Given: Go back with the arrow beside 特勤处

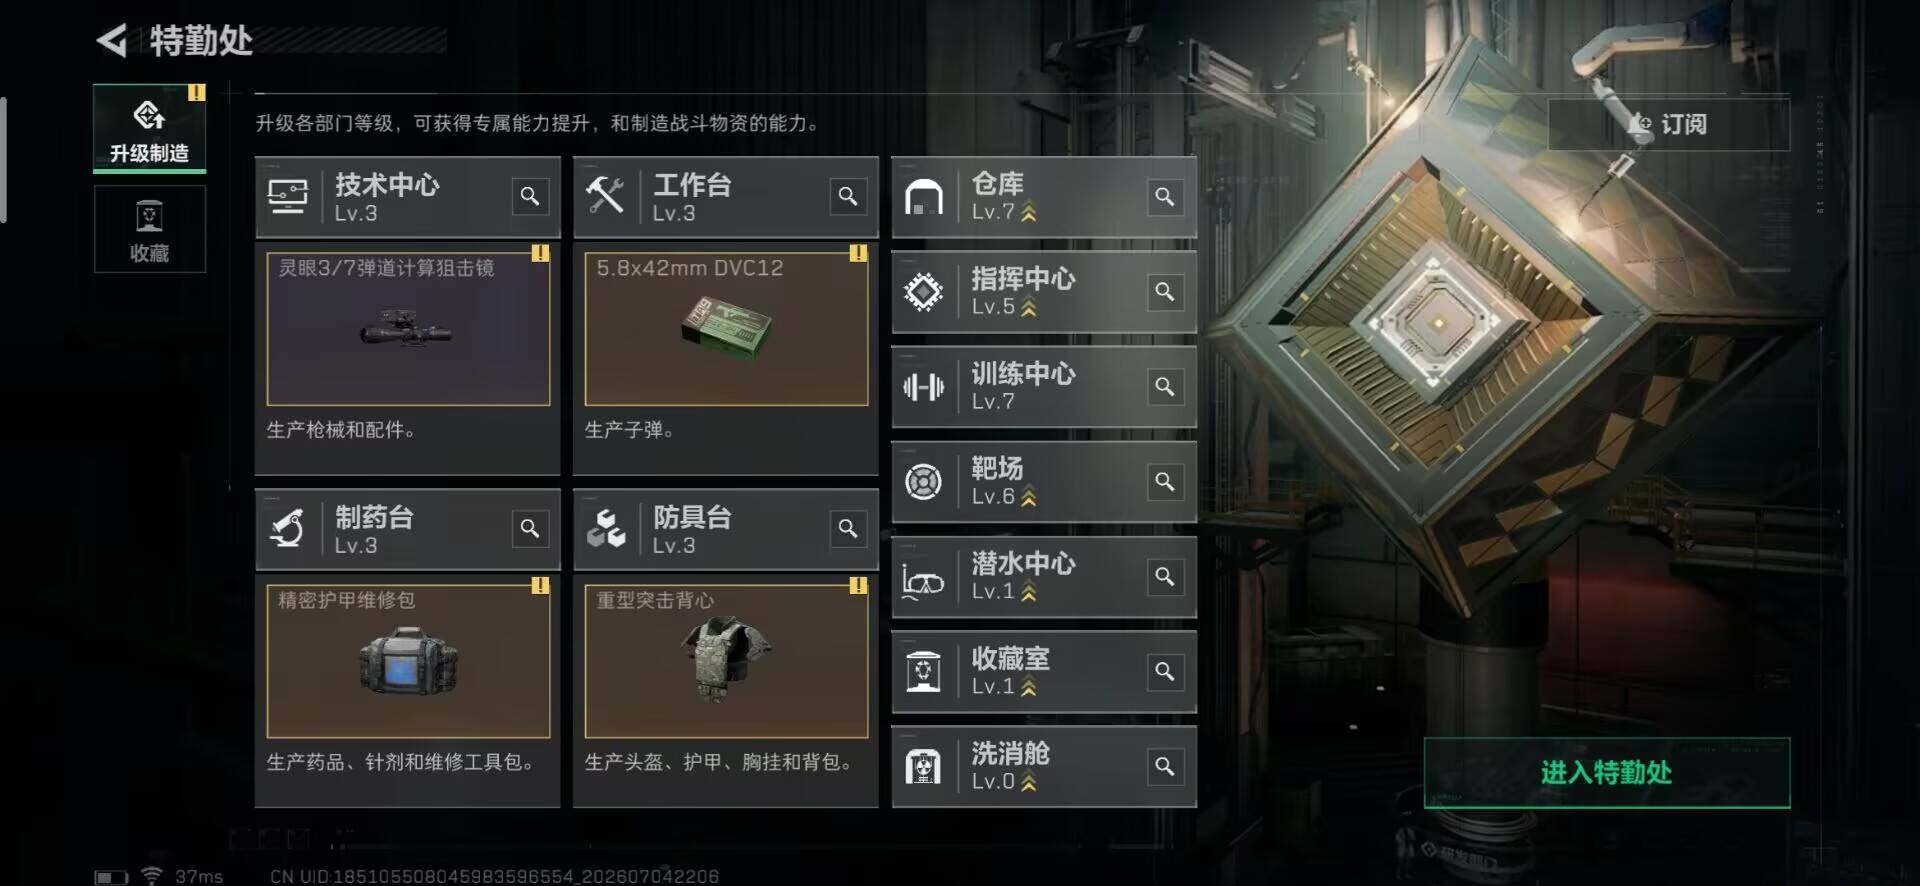Looking at the screenshot, I should pos(113,41).
